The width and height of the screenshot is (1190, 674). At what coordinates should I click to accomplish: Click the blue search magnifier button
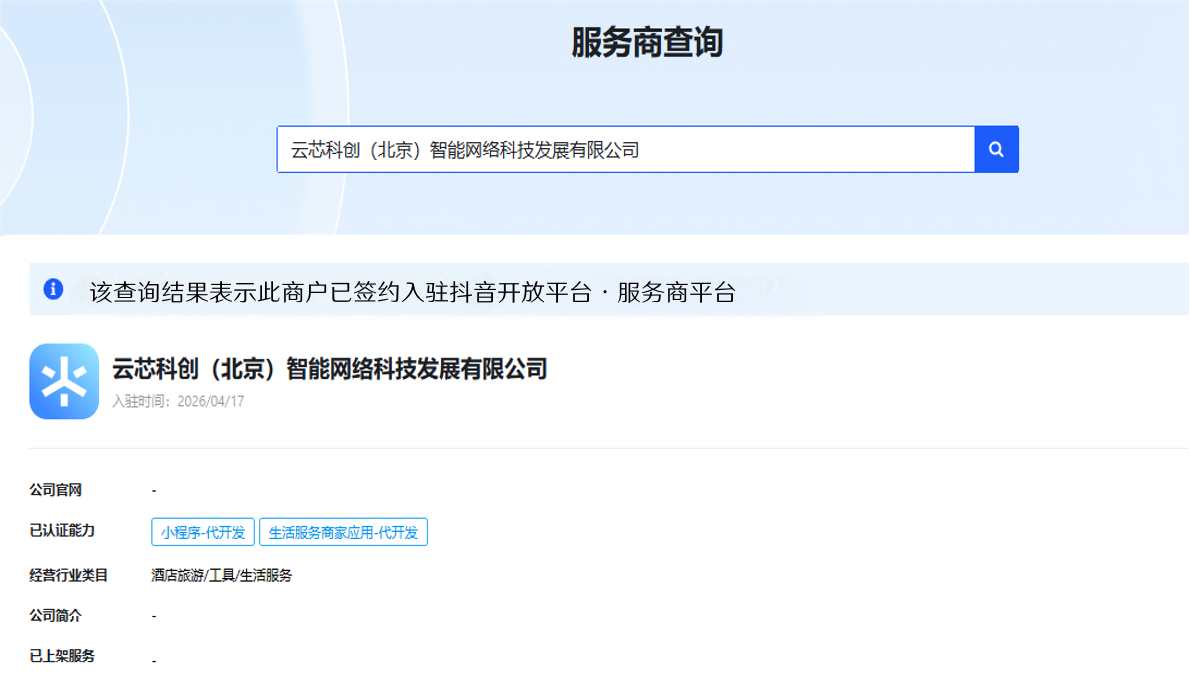(x=996, y=150)
